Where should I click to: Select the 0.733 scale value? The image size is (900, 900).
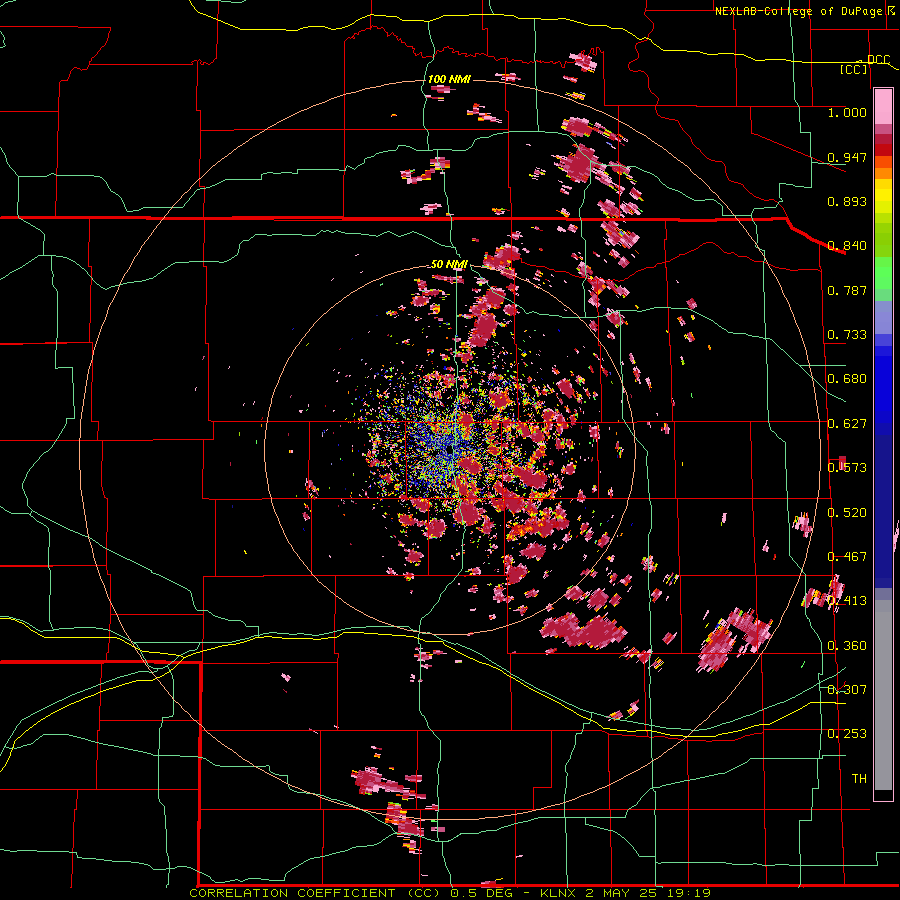[x=847, y=335]
